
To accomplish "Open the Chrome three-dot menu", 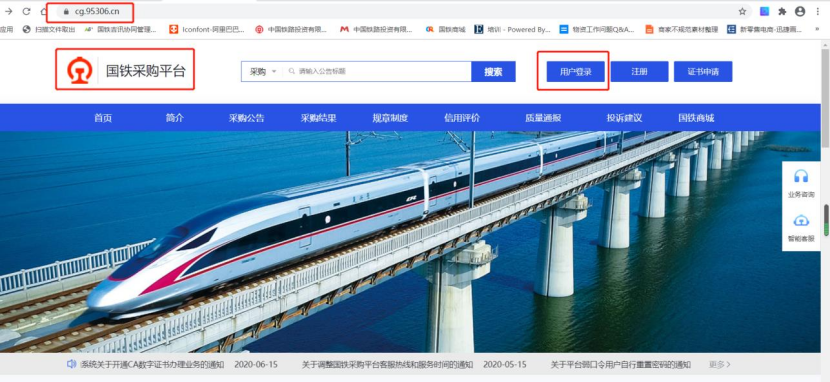I will [x=818, y=12].
